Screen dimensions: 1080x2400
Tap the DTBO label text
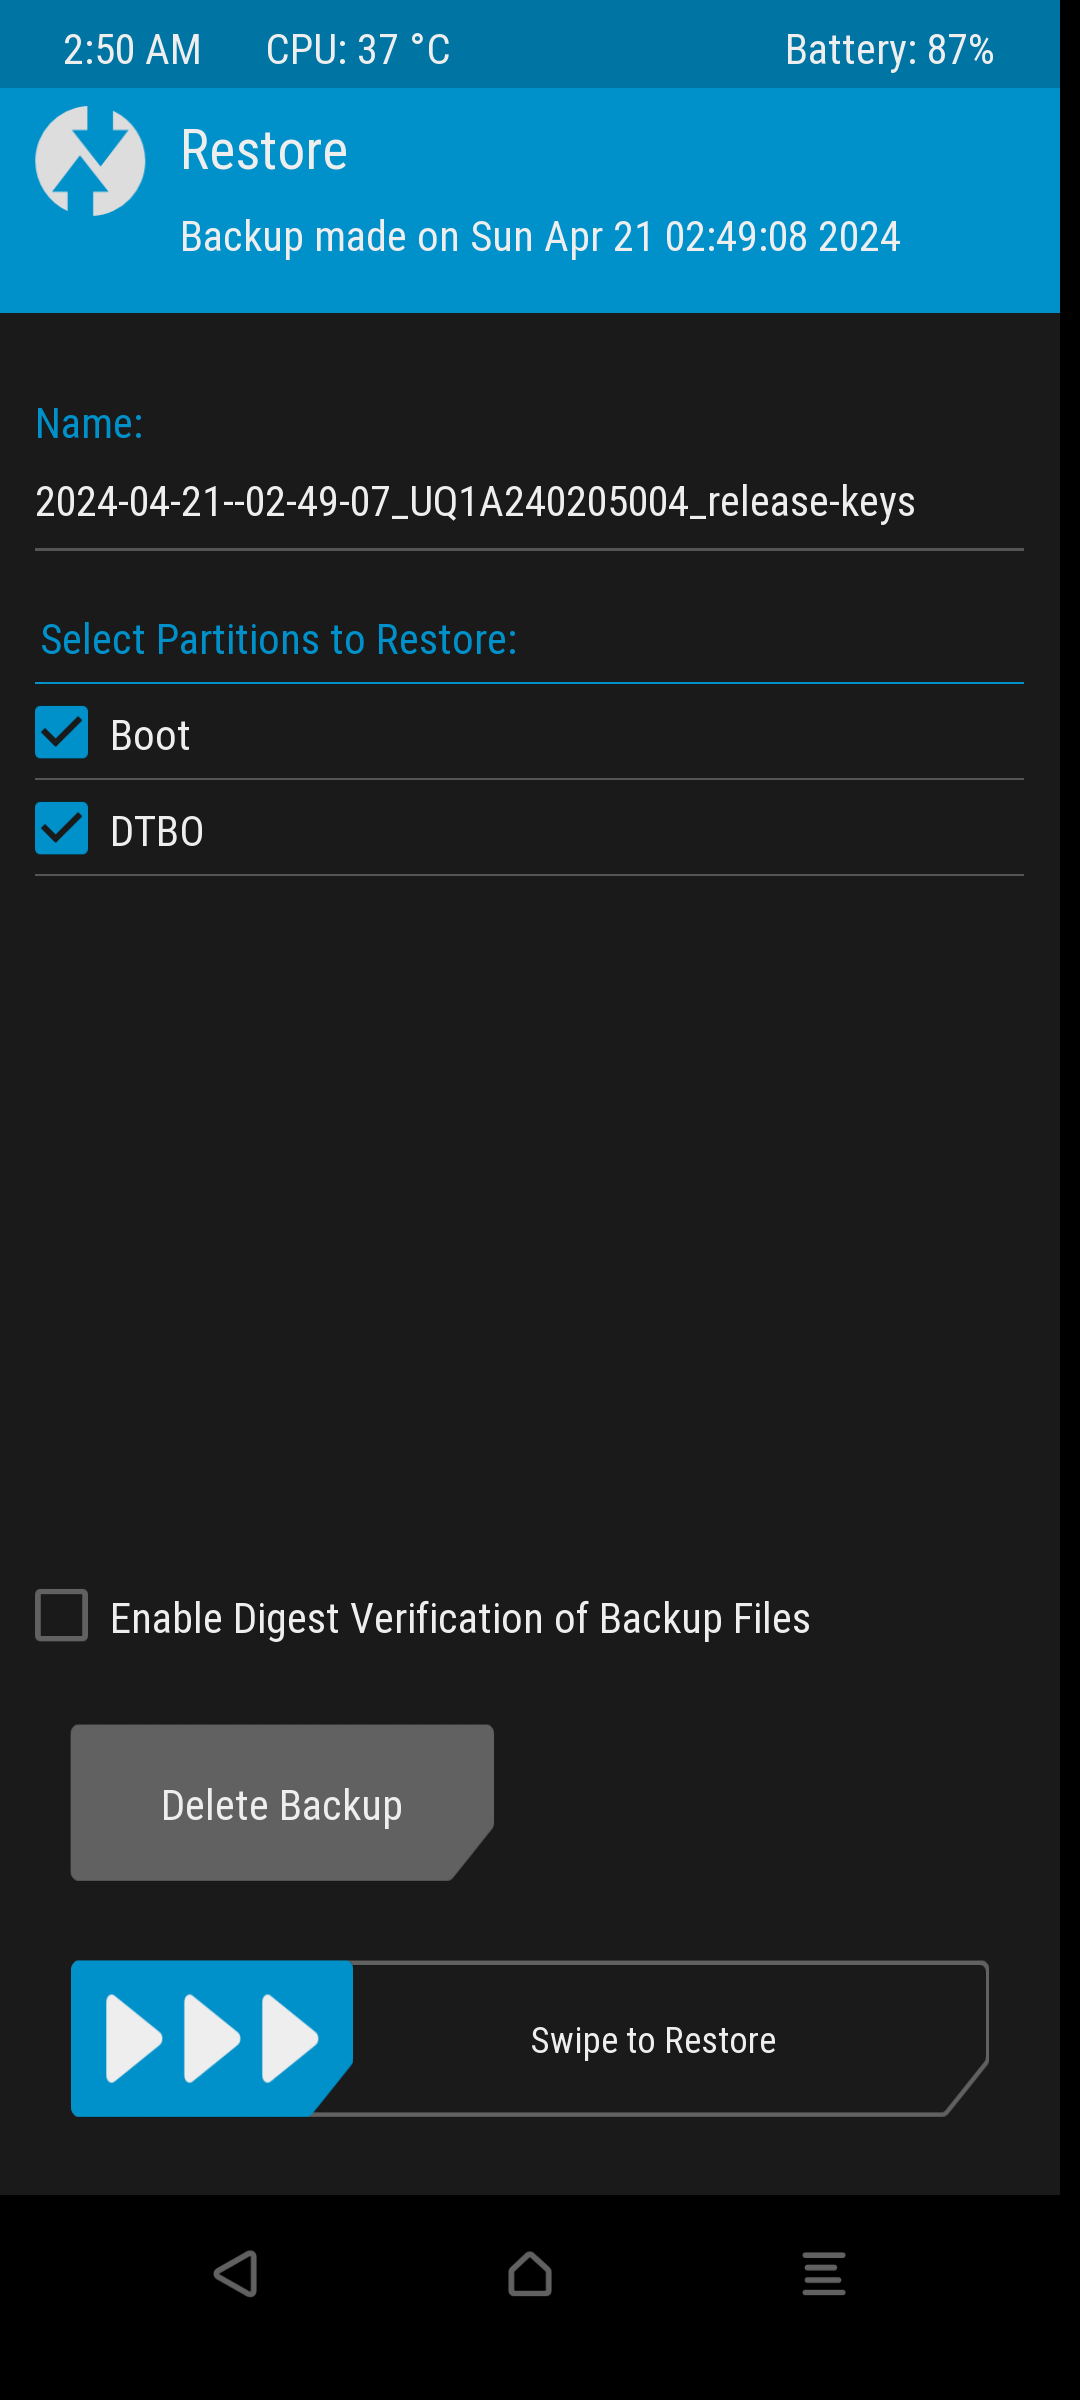[x=157, y=832]
